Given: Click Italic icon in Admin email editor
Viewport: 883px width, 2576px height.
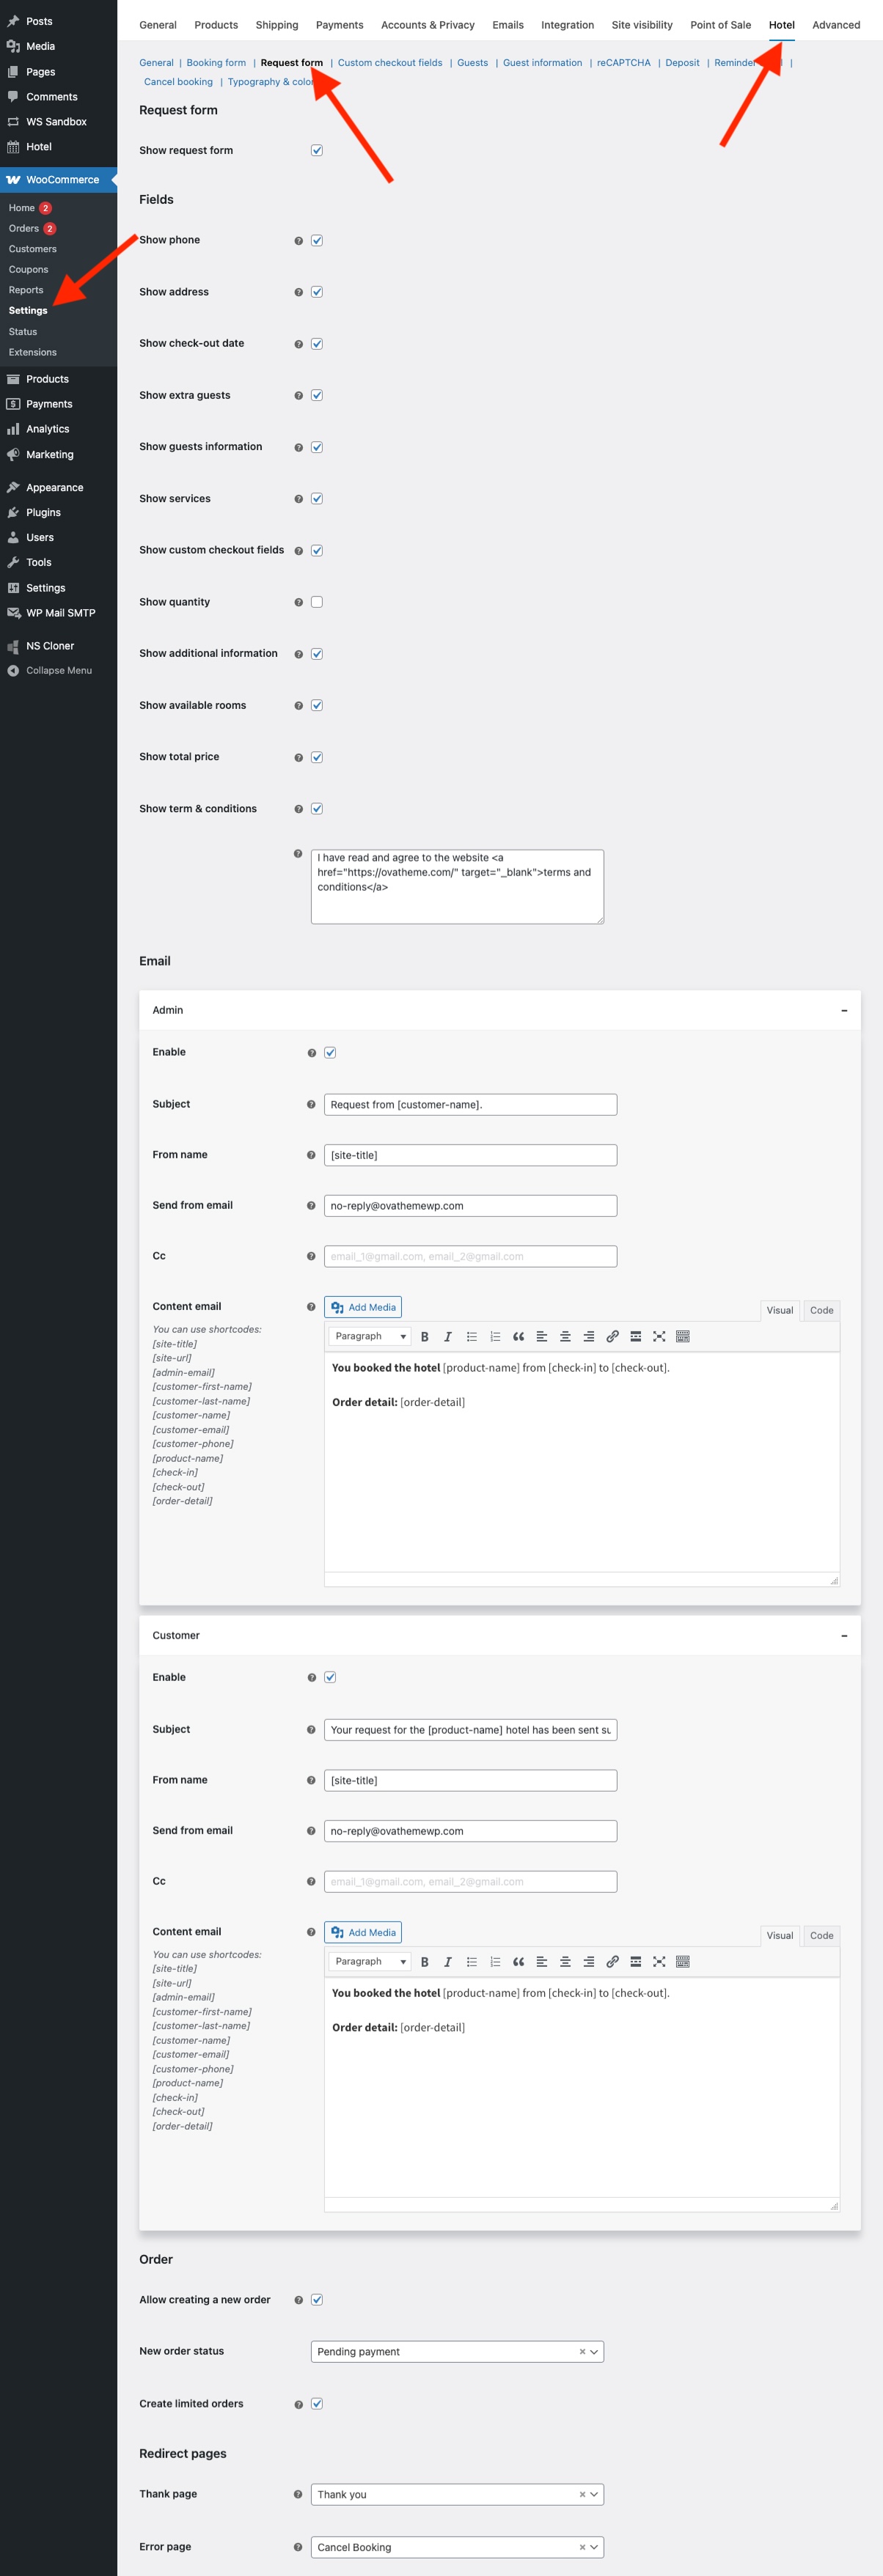Looking at the screenshot, I should (x=448, y=1336).
